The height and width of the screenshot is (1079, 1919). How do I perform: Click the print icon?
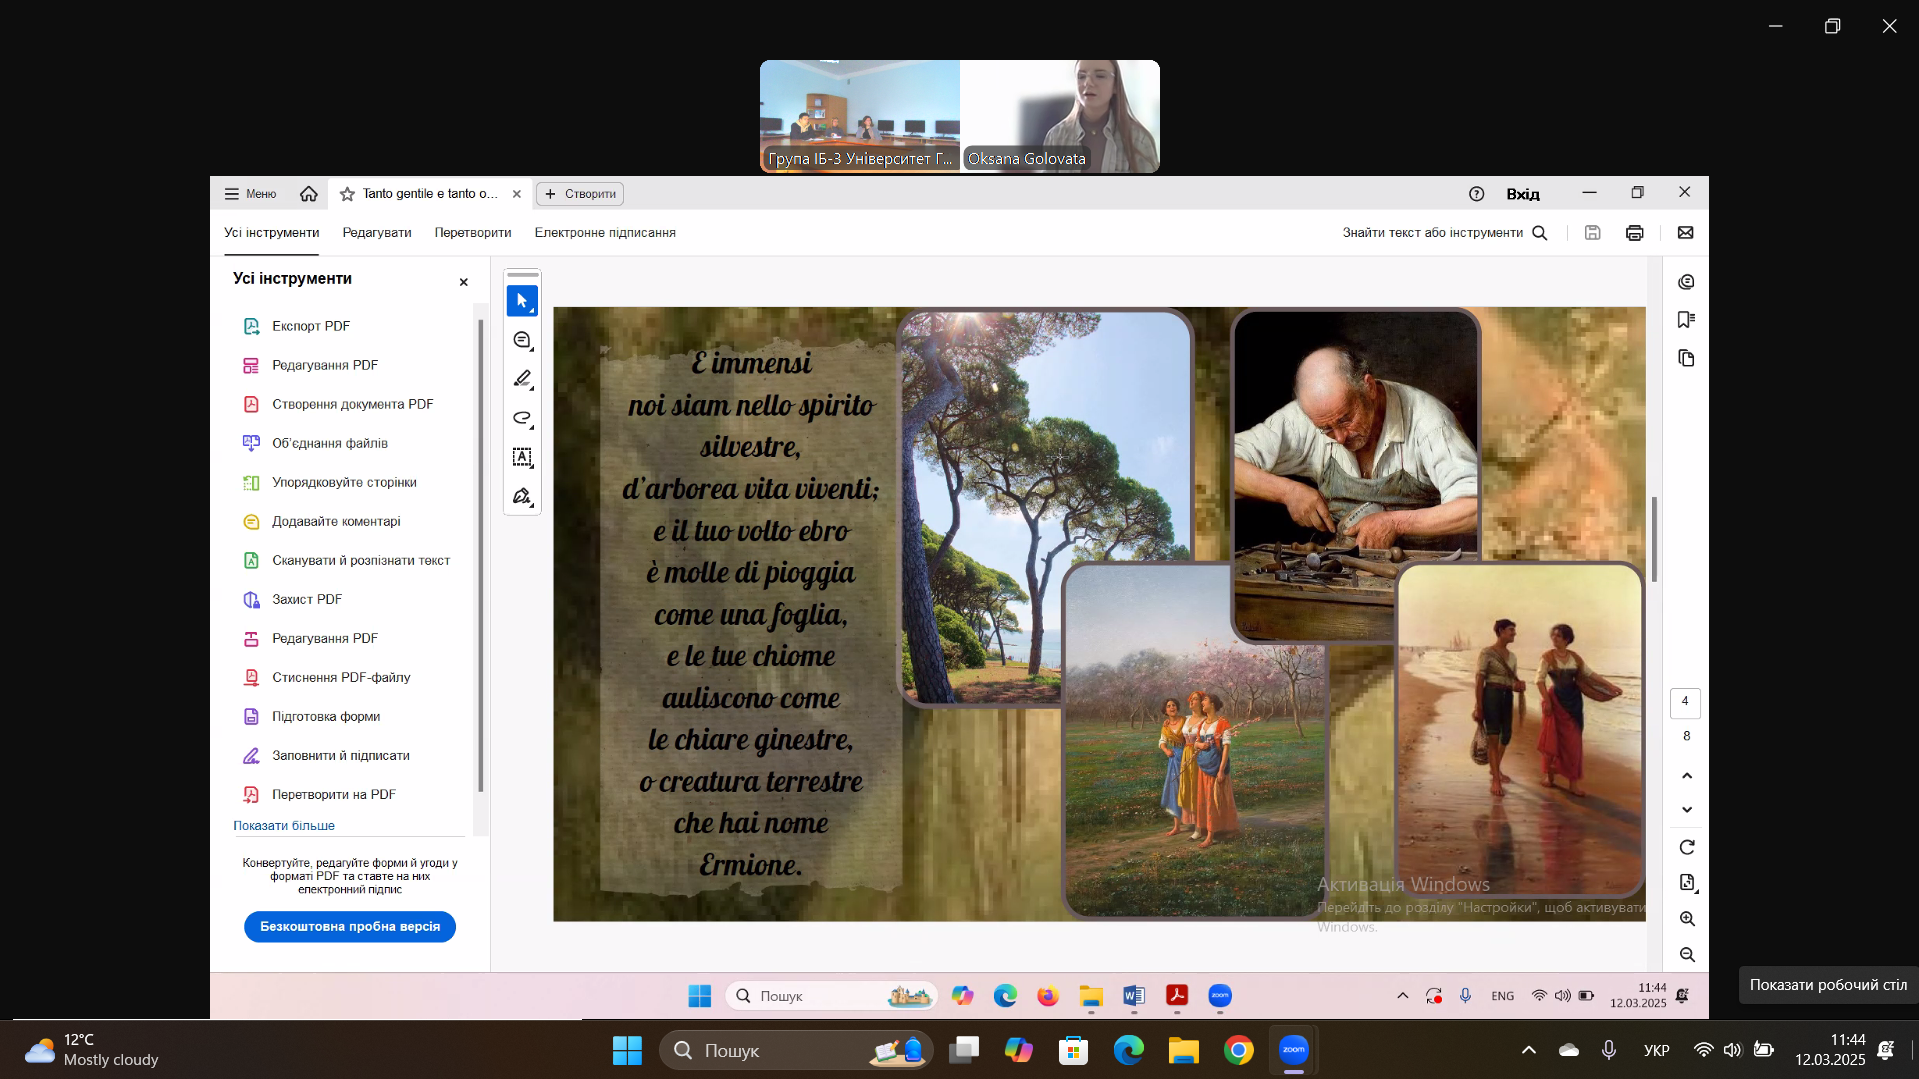1634,233
